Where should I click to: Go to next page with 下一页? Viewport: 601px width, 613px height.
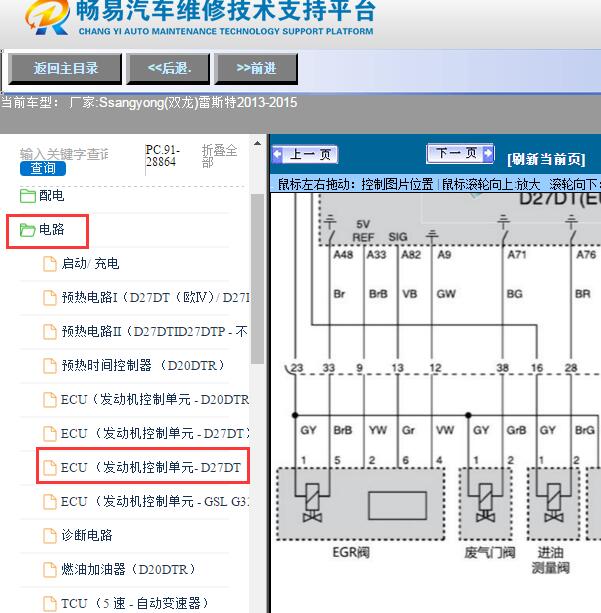pyautogui.click(x=460, y=153)
